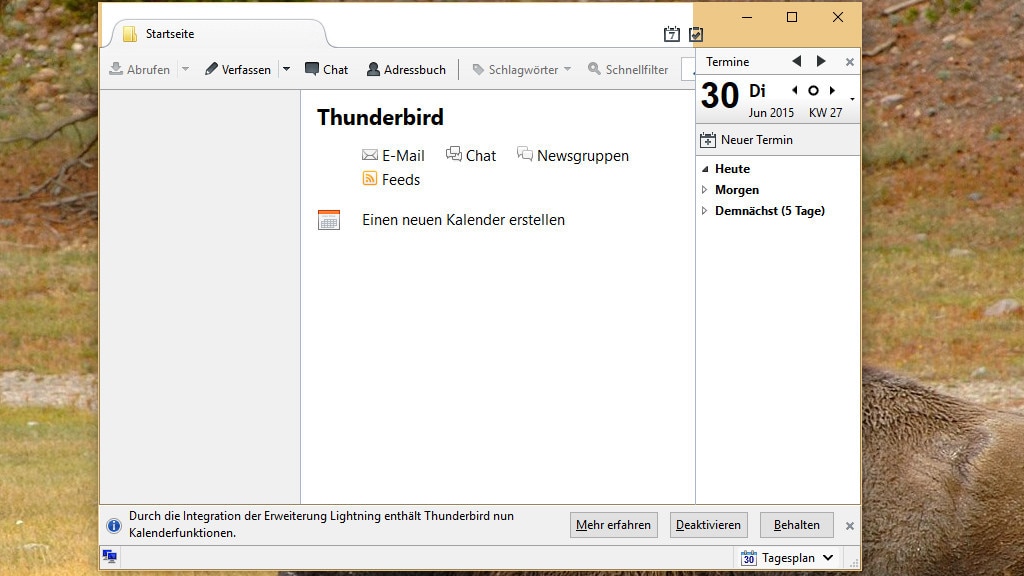Expand the Morgen section
This screenshot has width=1024, height=576.
click(x=705, y=190)
